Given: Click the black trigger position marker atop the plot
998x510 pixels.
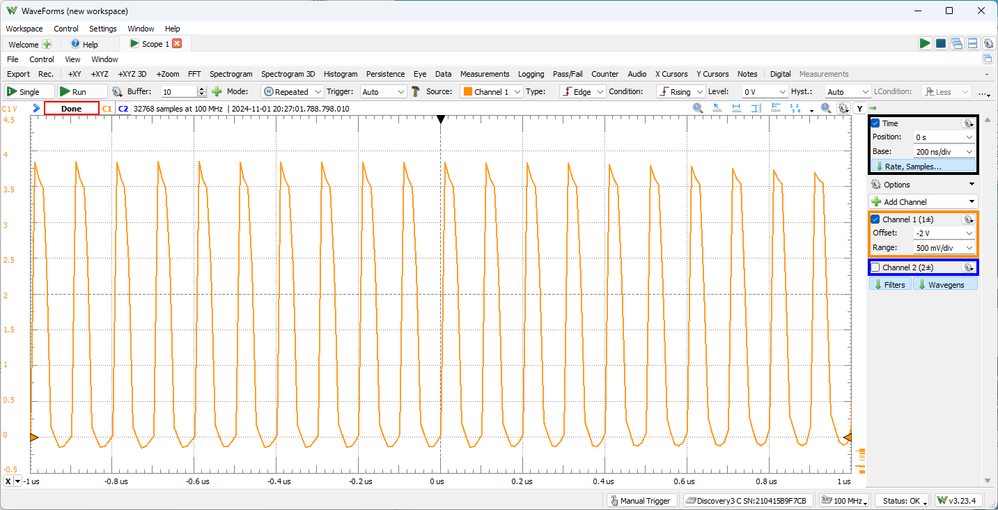Looking at the screenshot, I should click(x=440, y=119).
